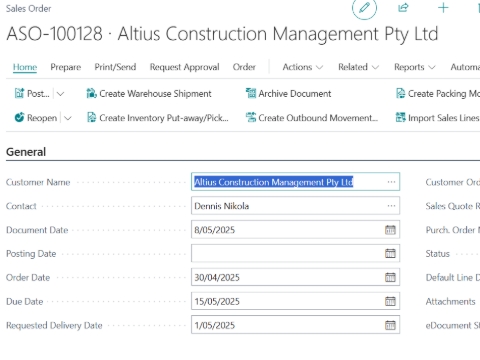Click the Purch. Order field label
The width and height of the screenshot is (480, 360).
453,230
